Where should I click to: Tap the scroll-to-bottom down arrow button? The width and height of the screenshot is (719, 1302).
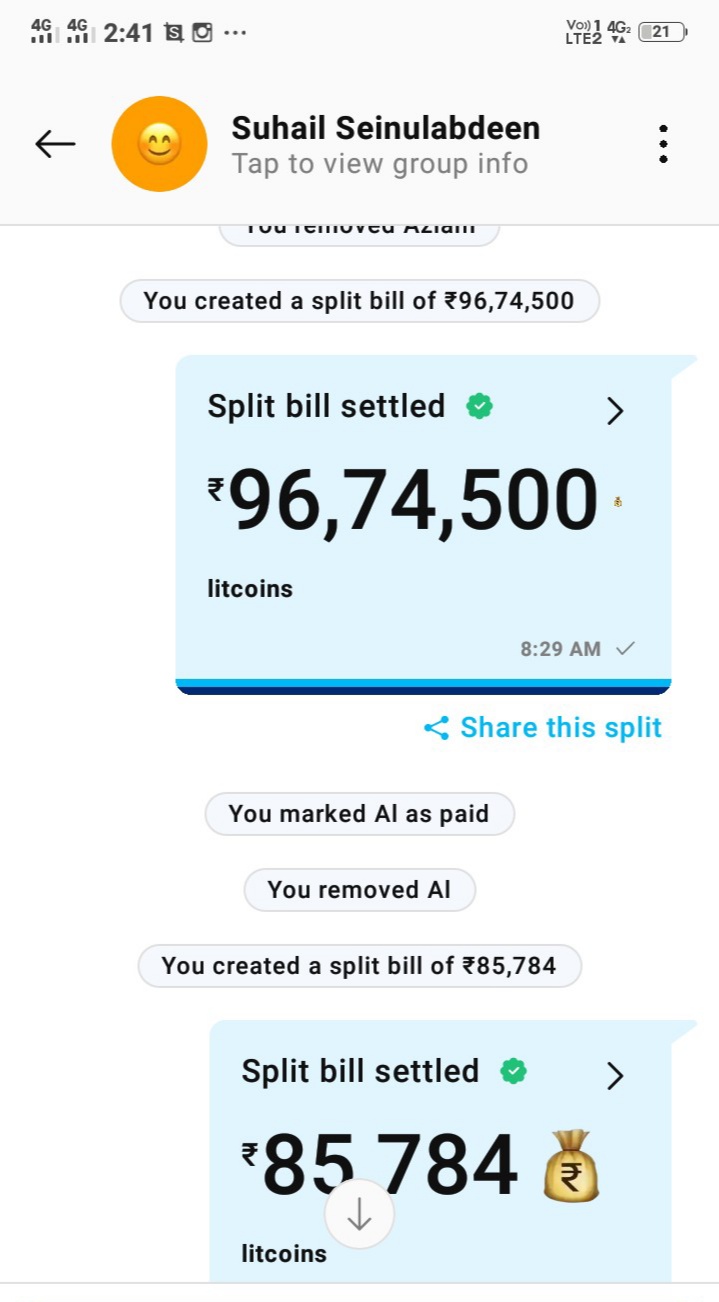359,1214
